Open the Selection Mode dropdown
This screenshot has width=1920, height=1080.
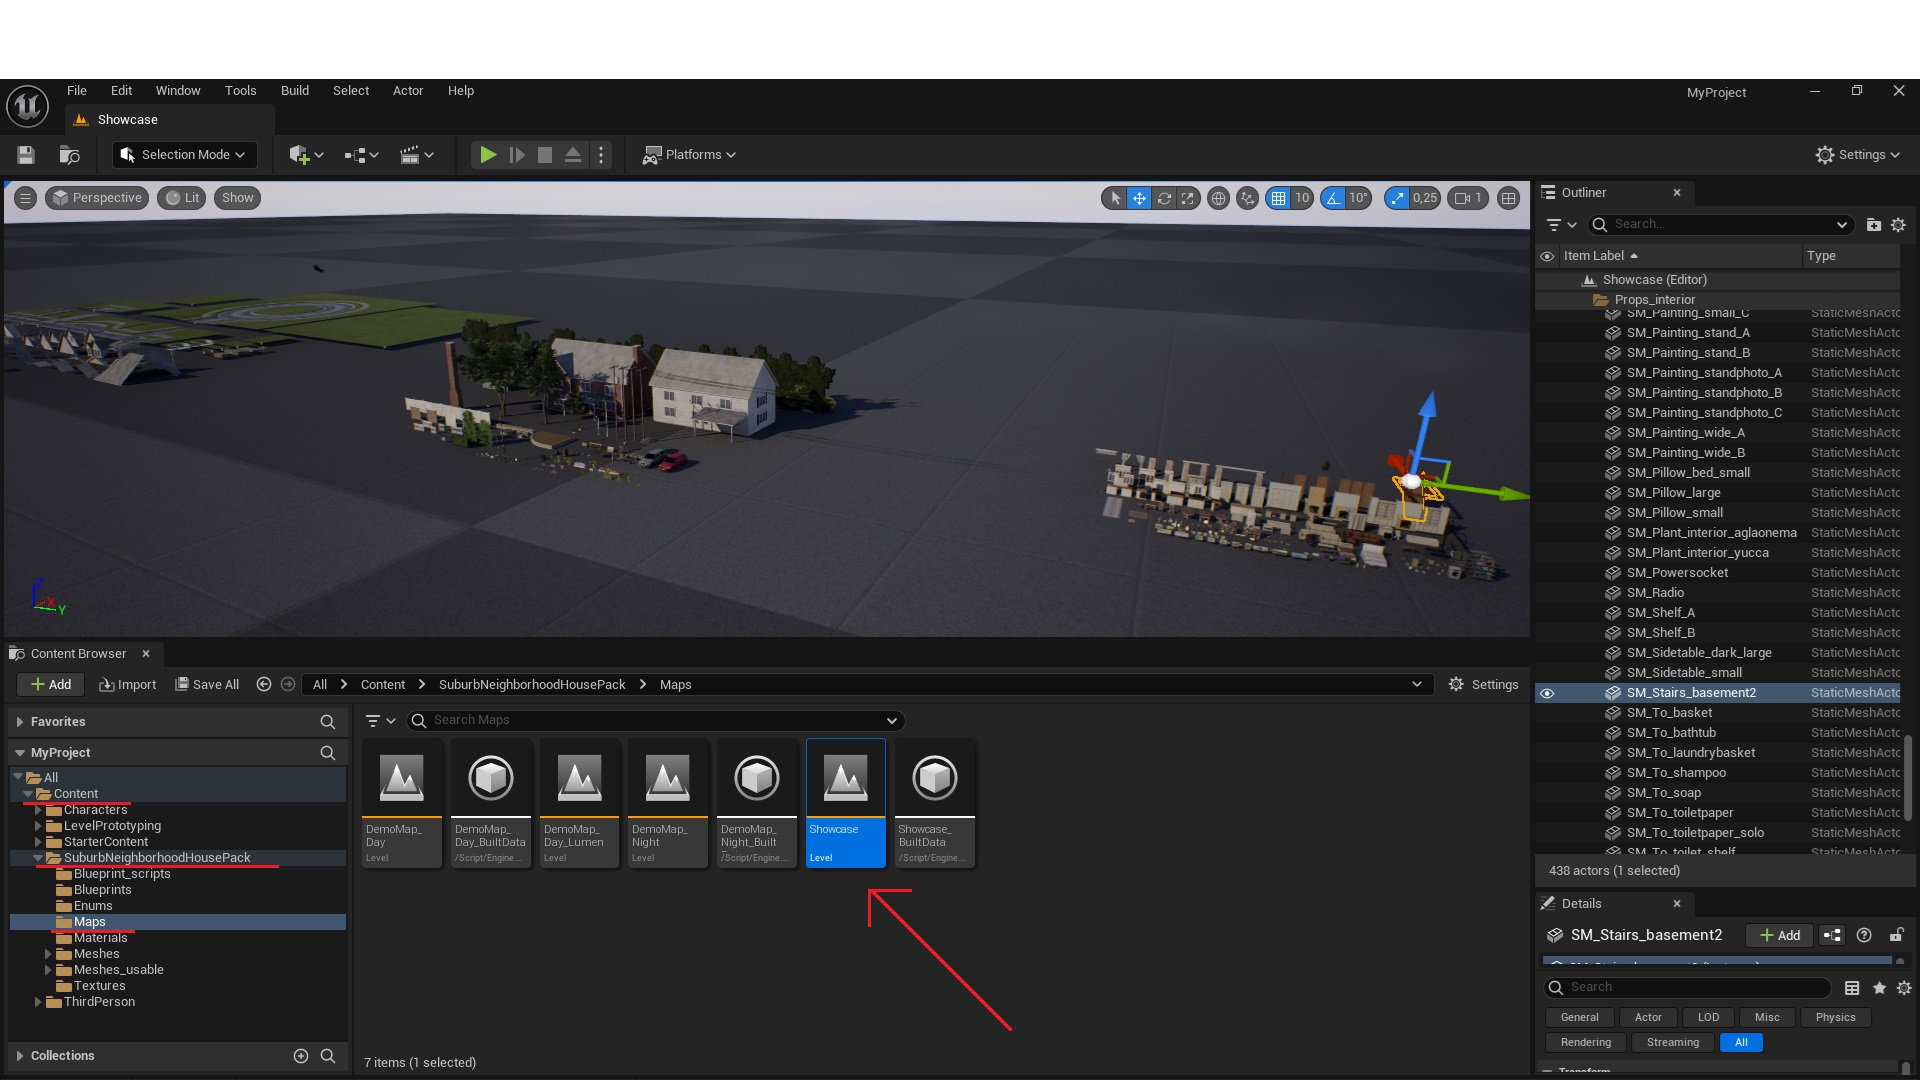(185, 155)
